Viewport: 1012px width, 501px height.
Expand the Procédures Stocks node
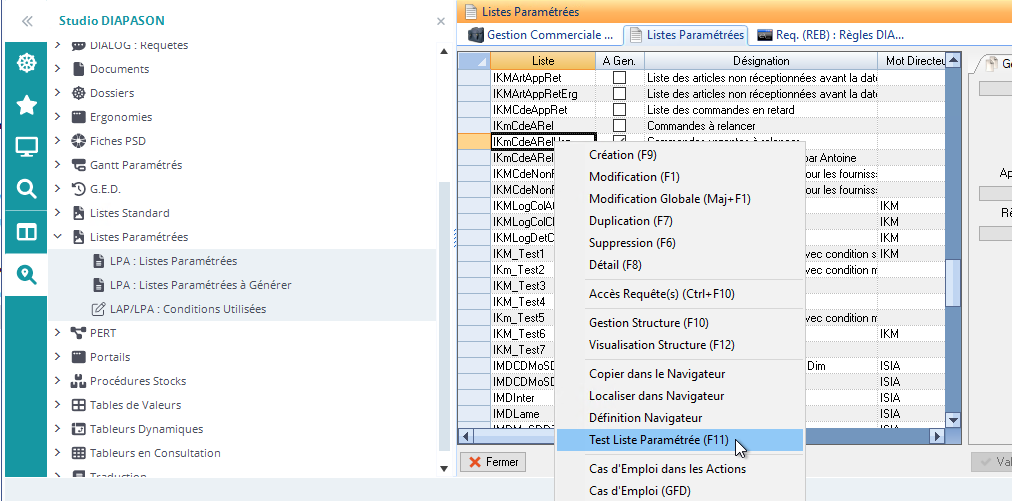[57, 381]
